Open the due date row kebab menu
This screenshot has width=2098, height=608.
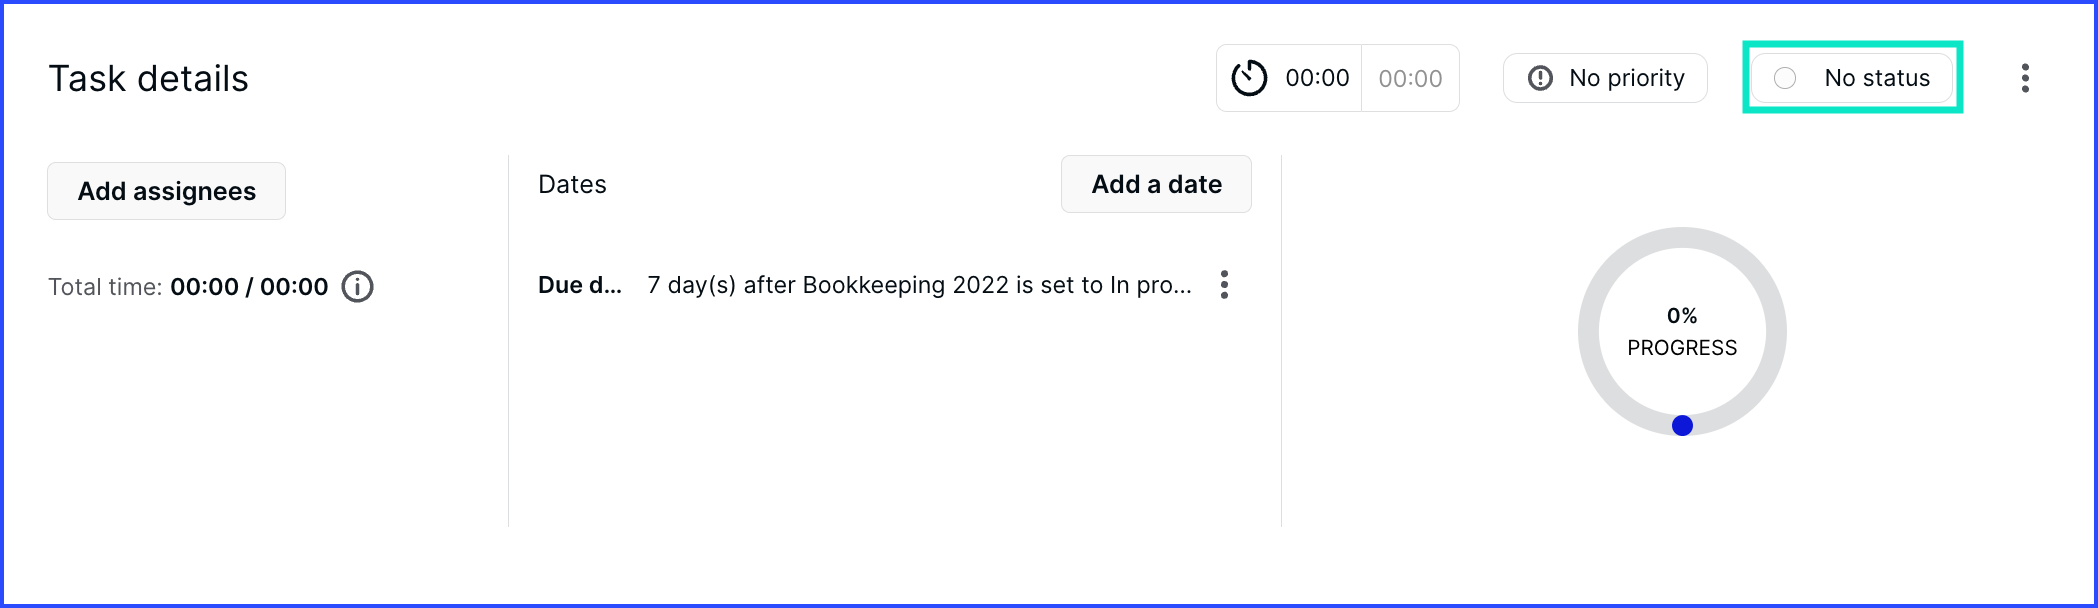coord(1224,285)
